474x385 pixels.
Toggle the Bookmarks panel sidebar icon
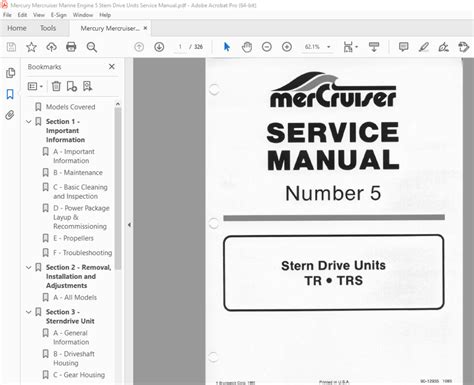coord(10,94)
